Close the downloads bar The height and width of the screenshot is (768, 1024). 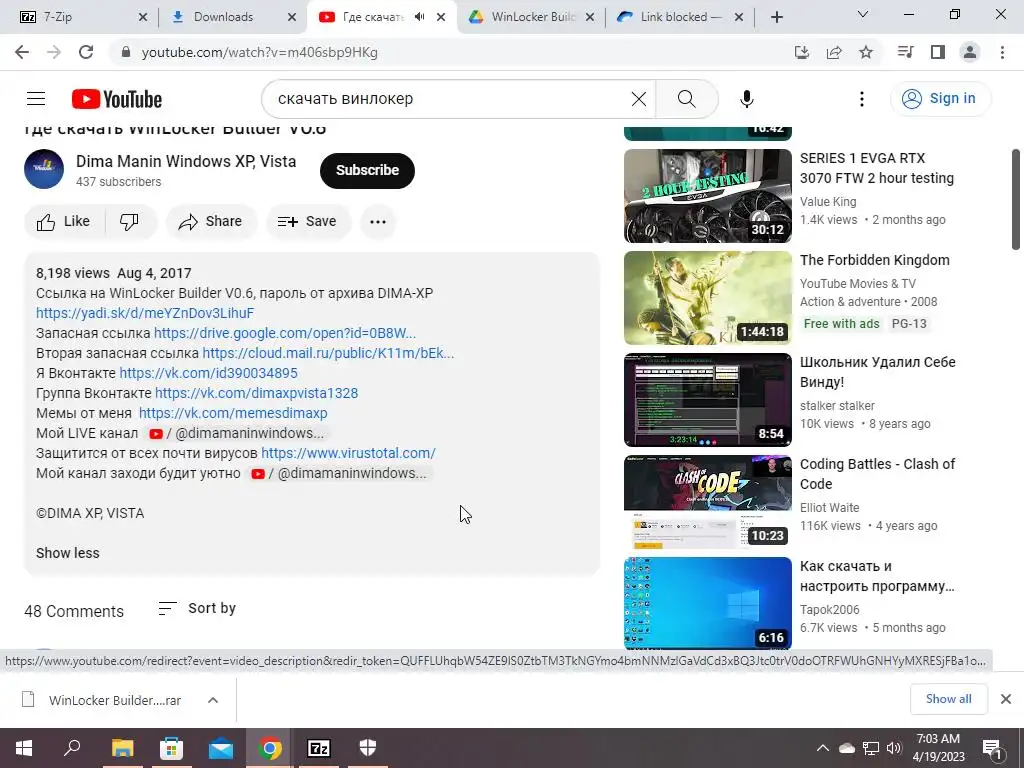coord(1006,699)
